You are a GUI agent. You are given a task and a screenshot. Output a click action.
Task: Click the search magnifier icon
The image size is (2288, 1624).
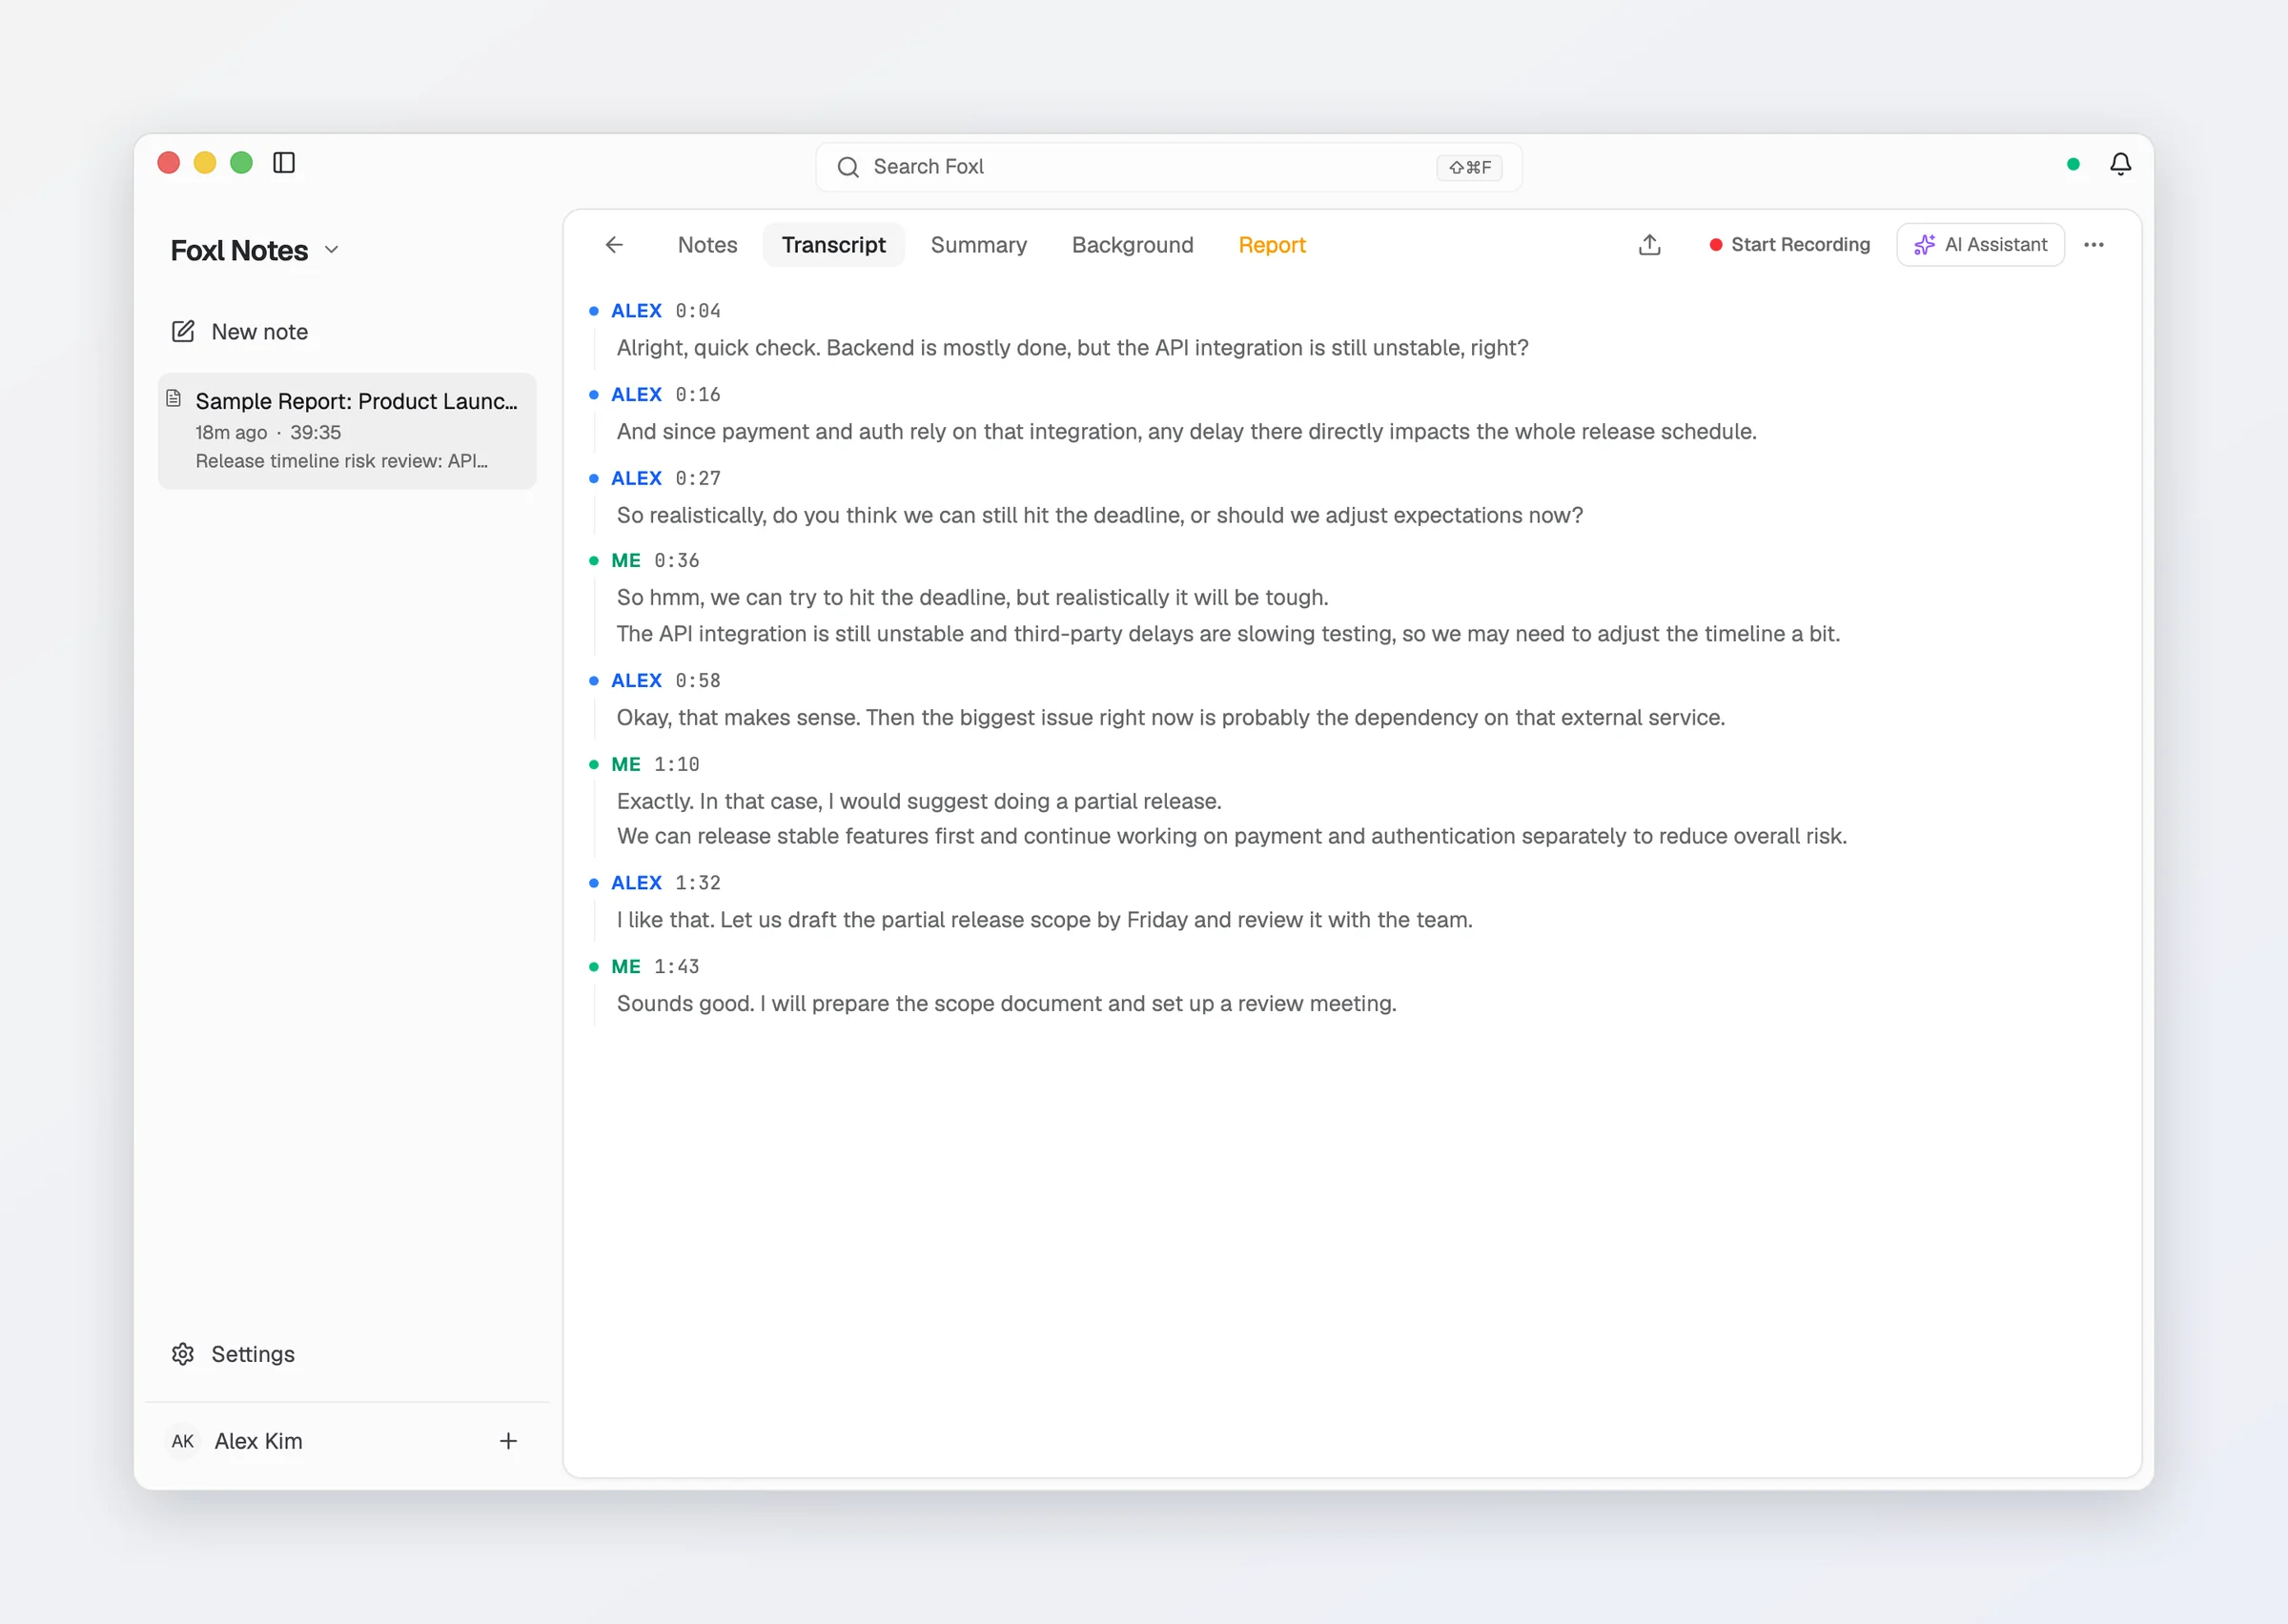pos(848,167)
